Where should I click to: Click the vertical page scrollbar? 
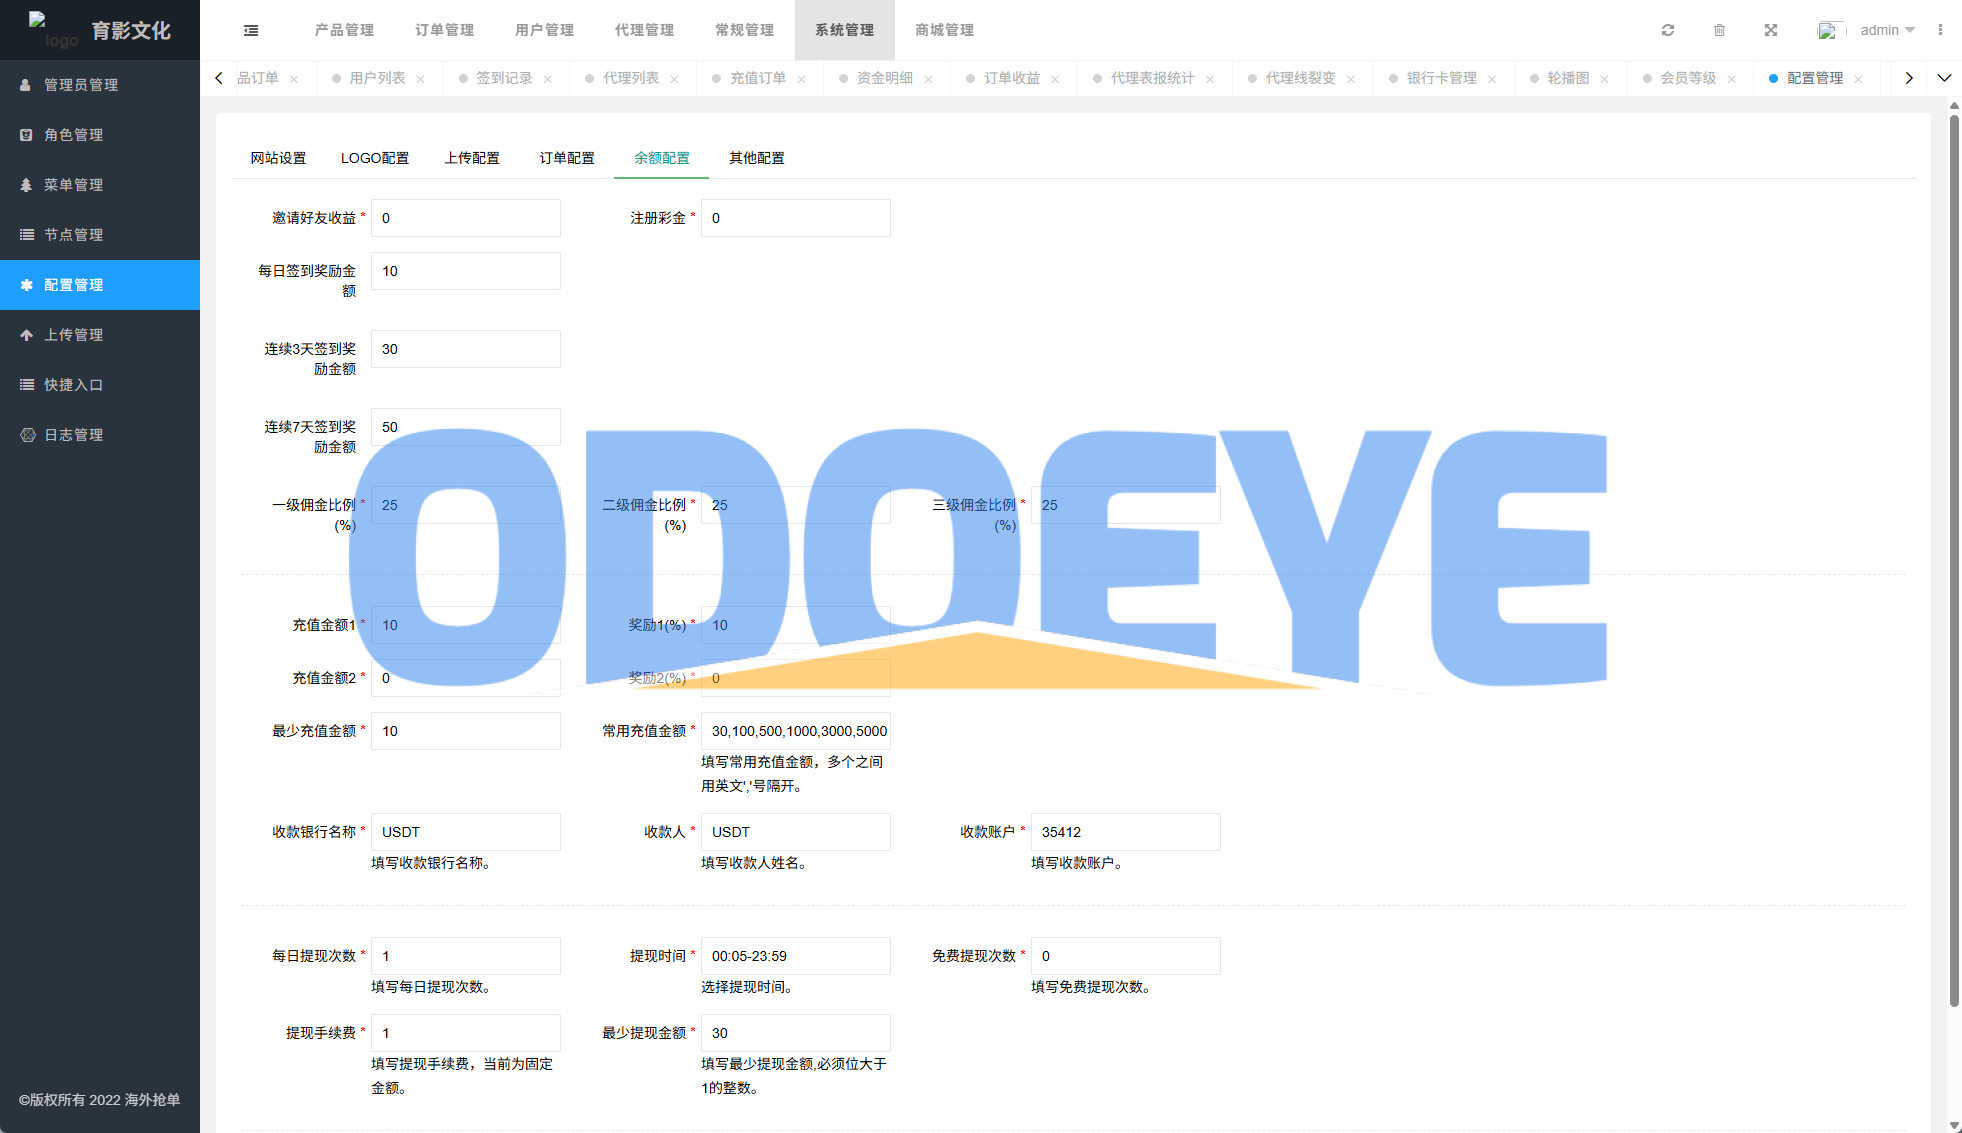coord(1953,560)
